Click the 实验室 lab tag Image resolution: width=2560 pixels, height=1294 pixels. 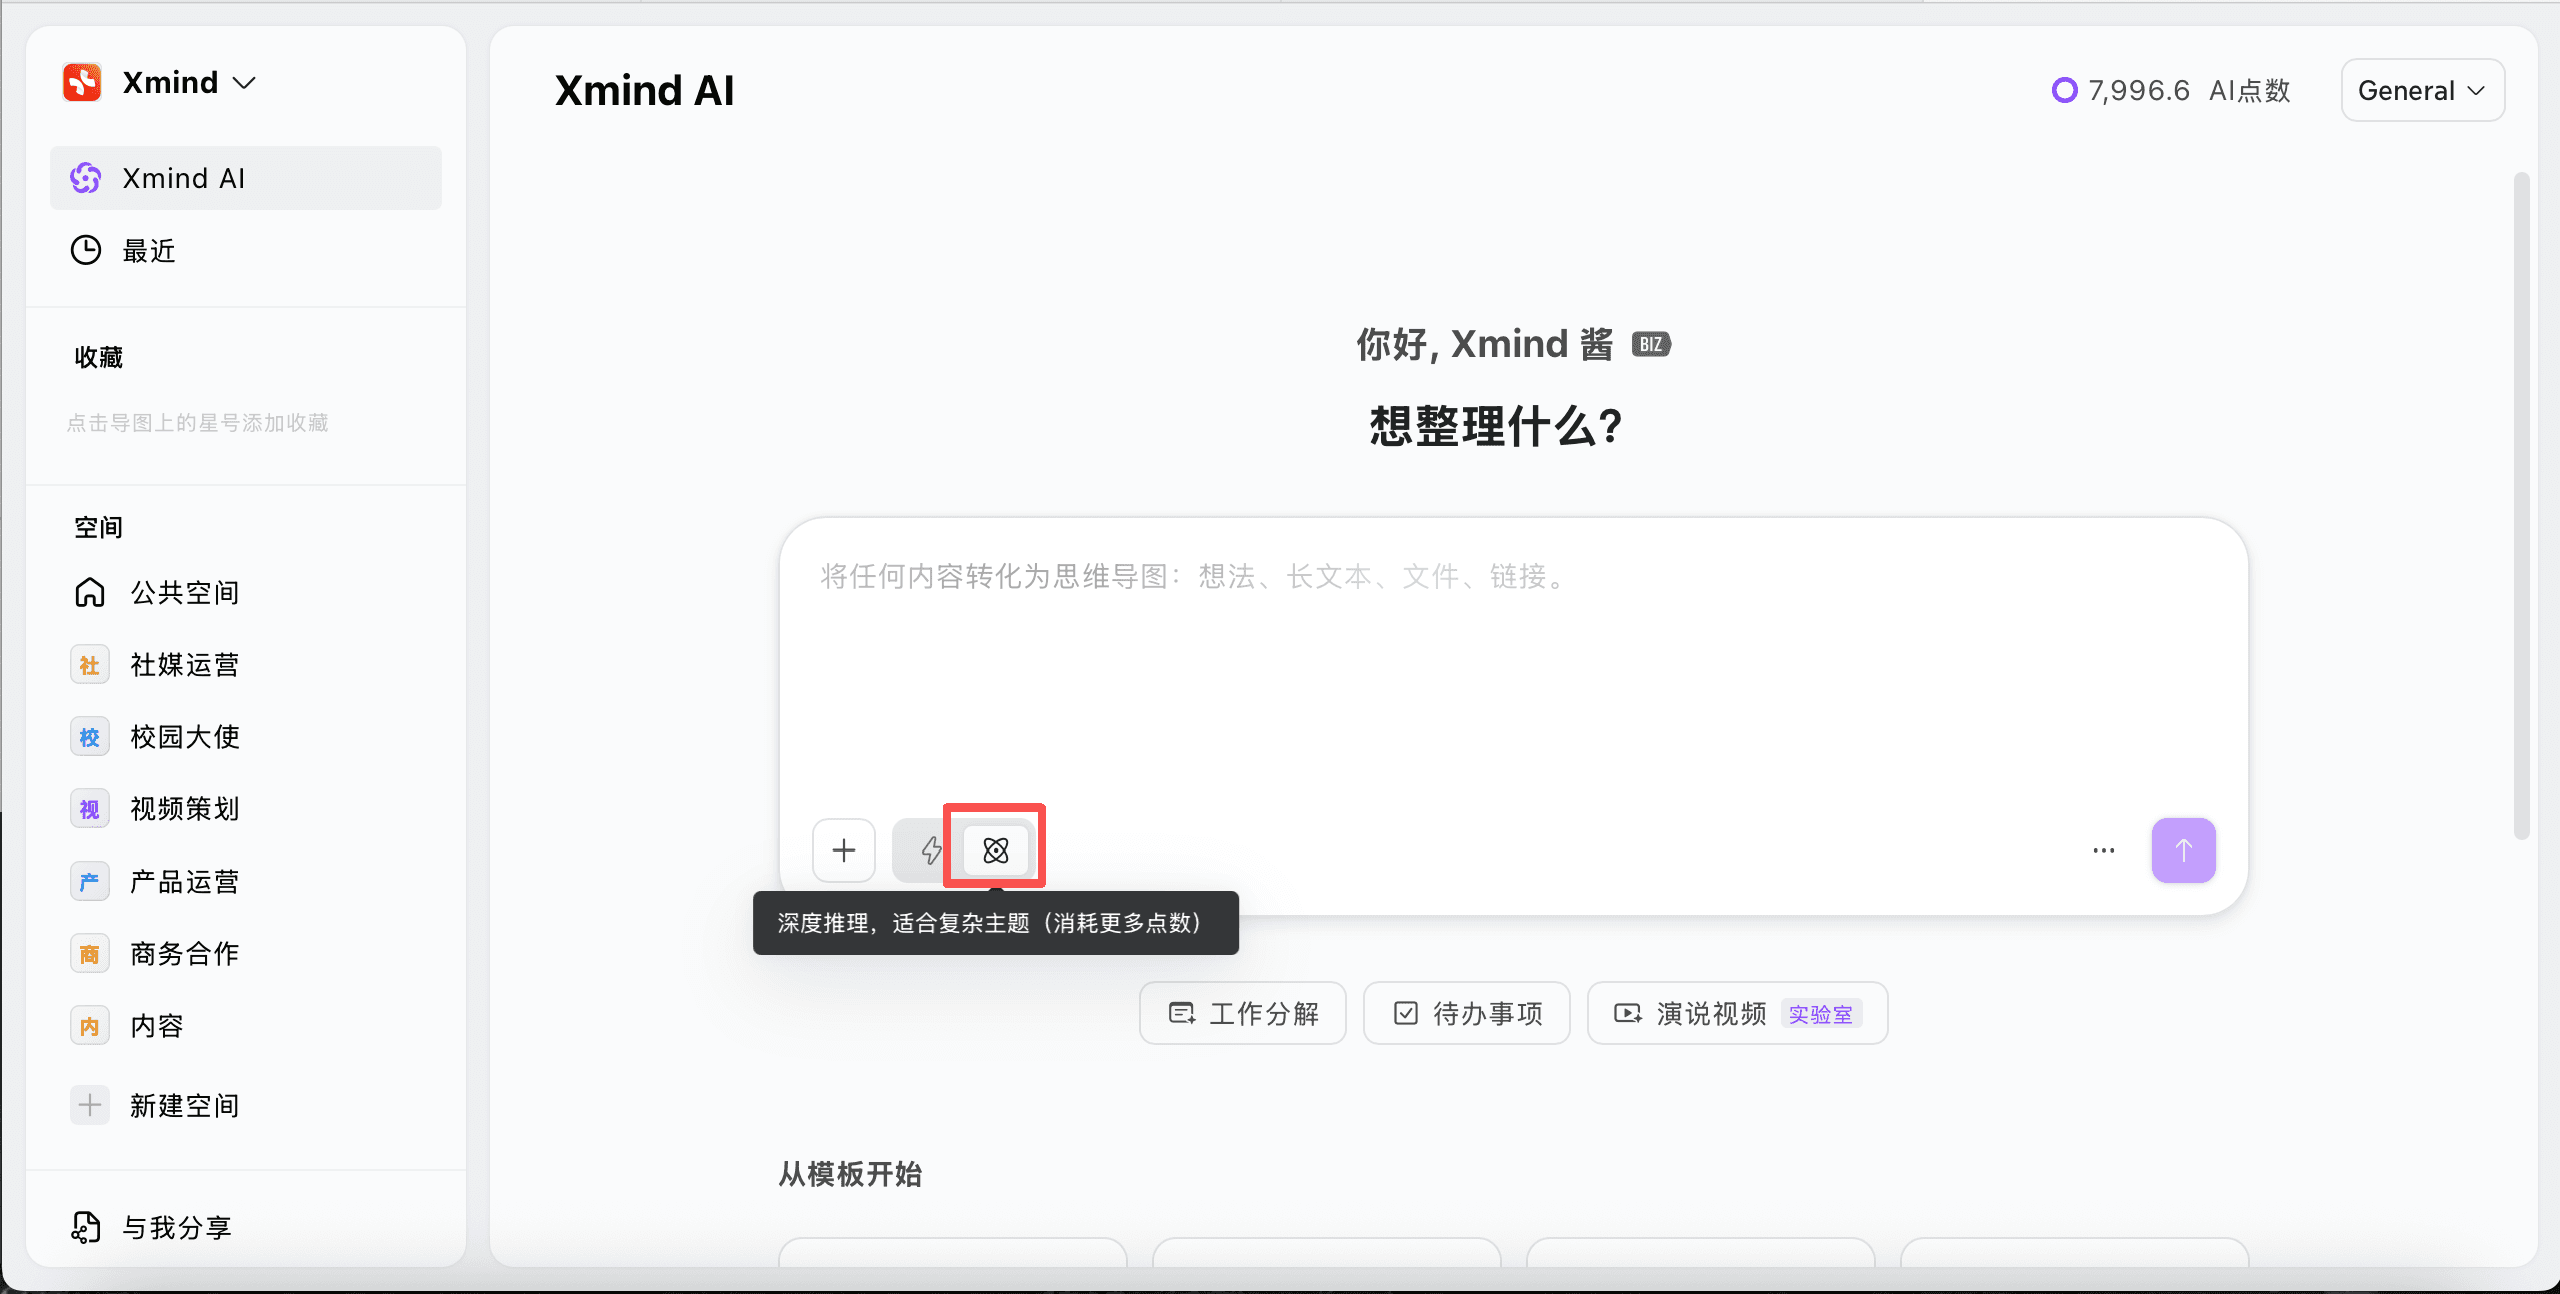tap(1821, 1014)
